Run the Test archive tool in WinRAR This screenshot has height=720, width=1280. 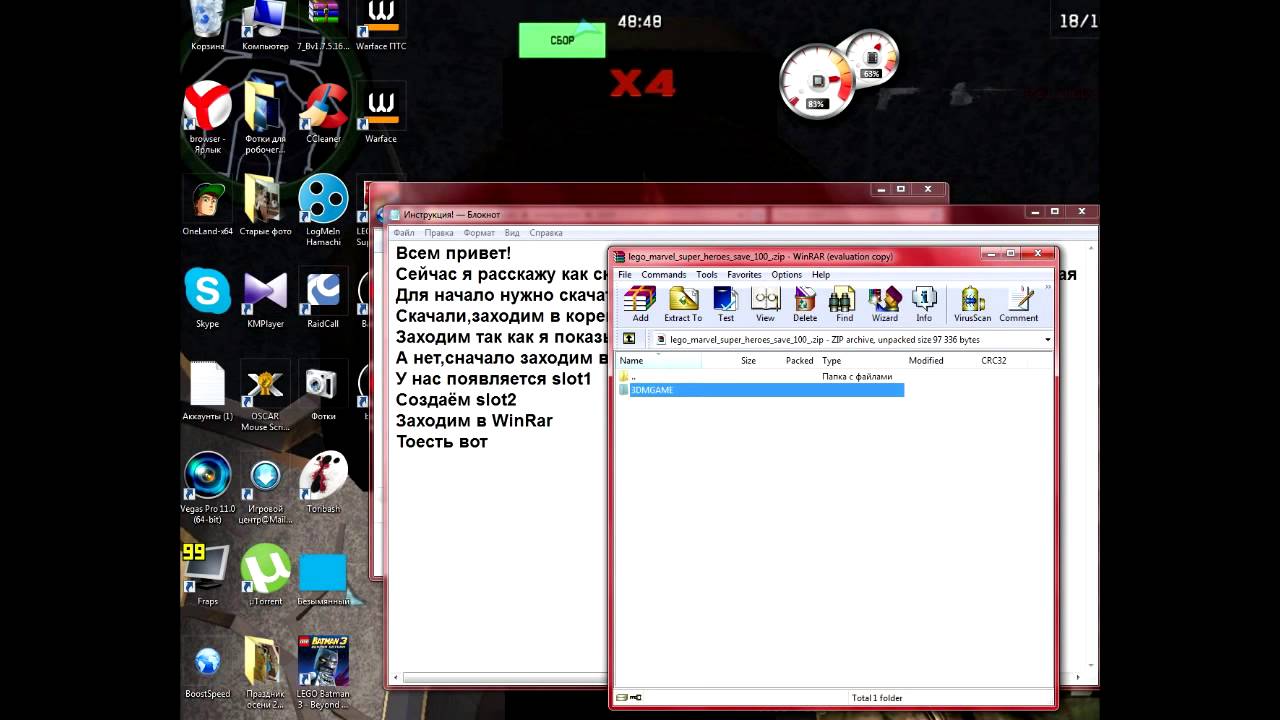[x=726, y=304]
